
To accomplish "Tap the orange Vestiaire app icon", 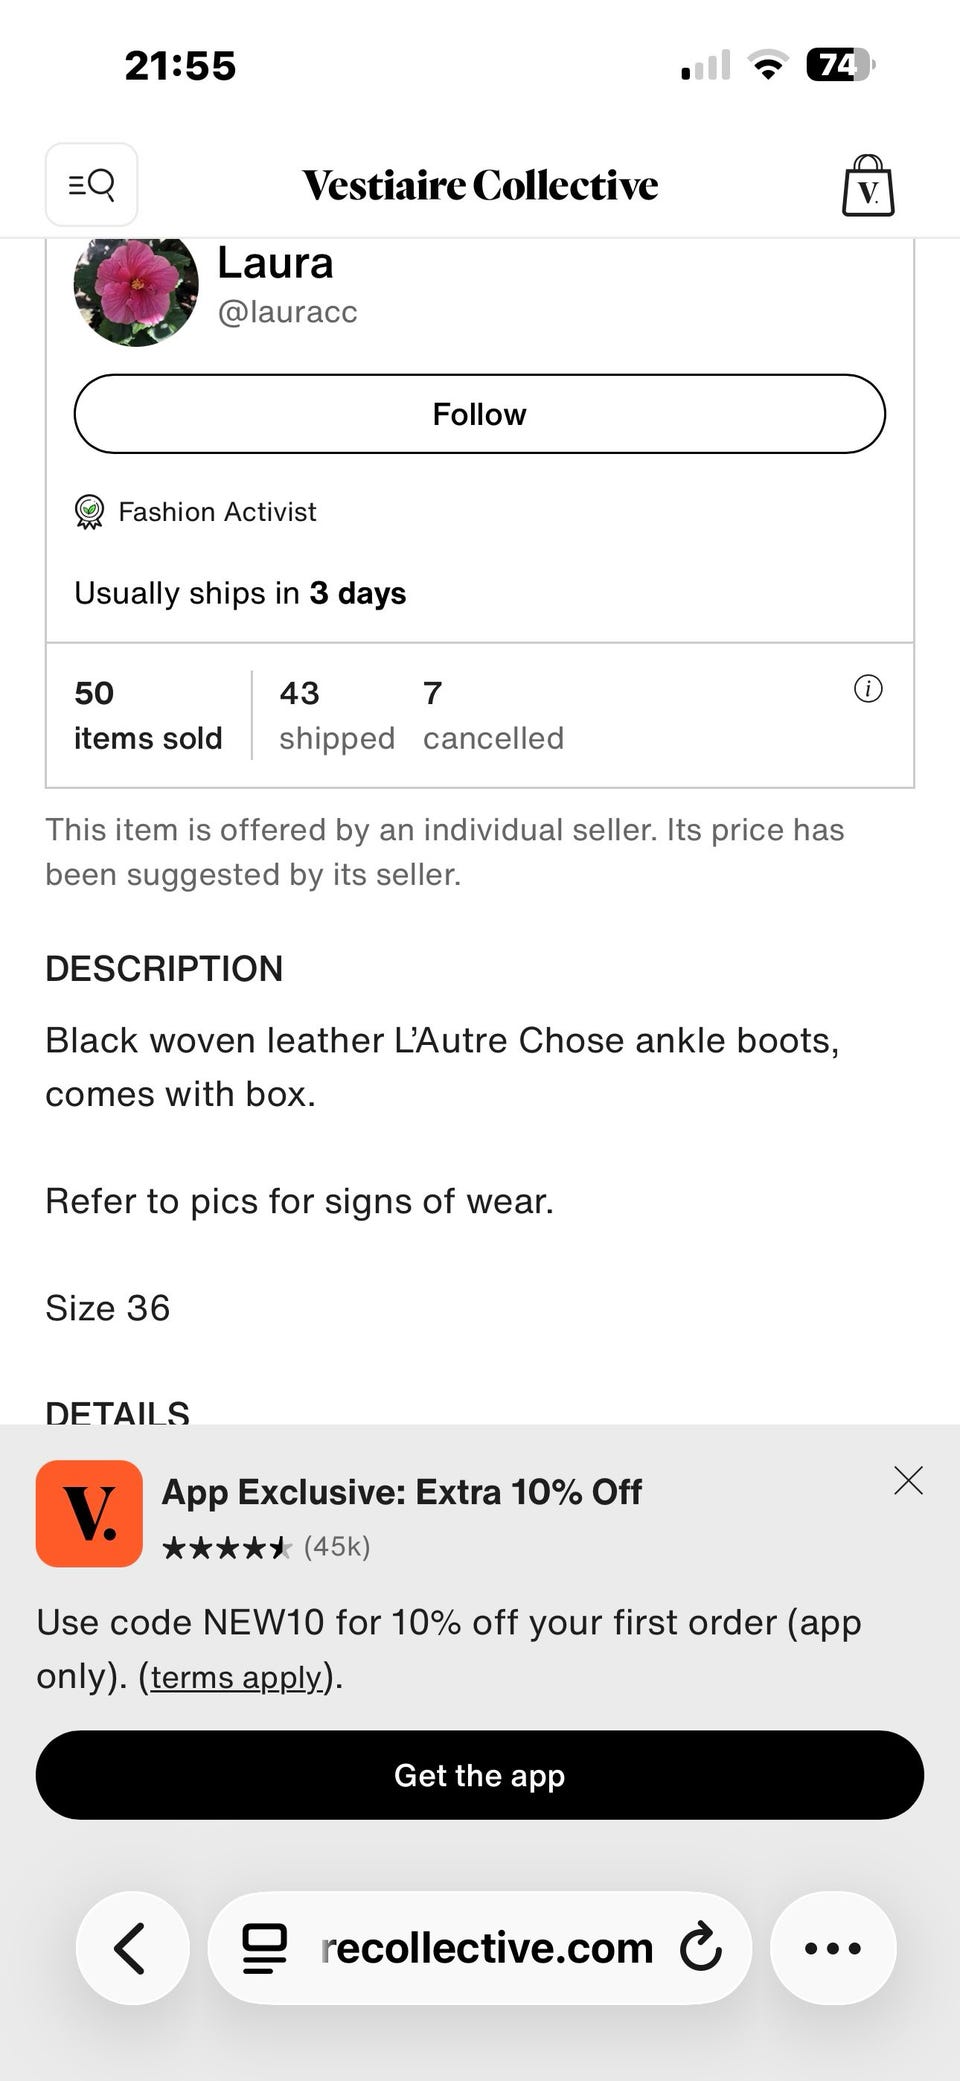I will click(x=89, y=1513).
